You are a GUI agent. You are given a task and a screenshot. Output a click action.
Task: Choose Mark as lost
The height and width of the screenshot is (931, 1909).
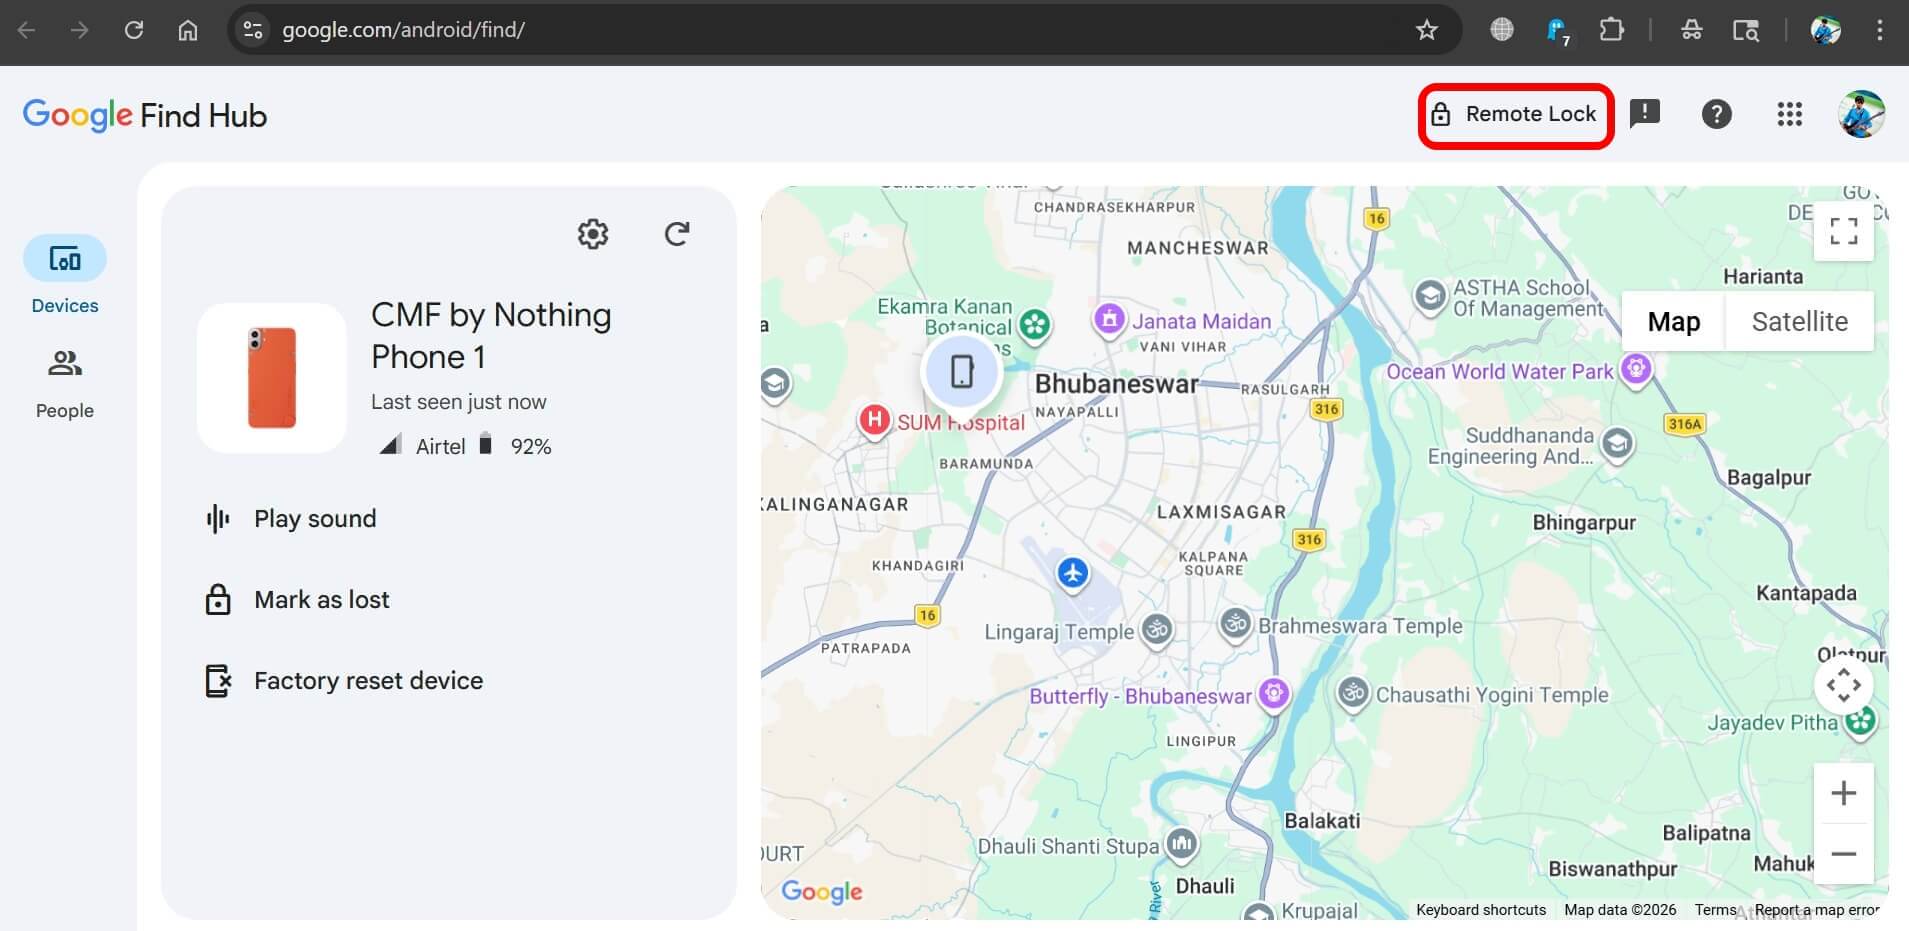pos(297,599)
